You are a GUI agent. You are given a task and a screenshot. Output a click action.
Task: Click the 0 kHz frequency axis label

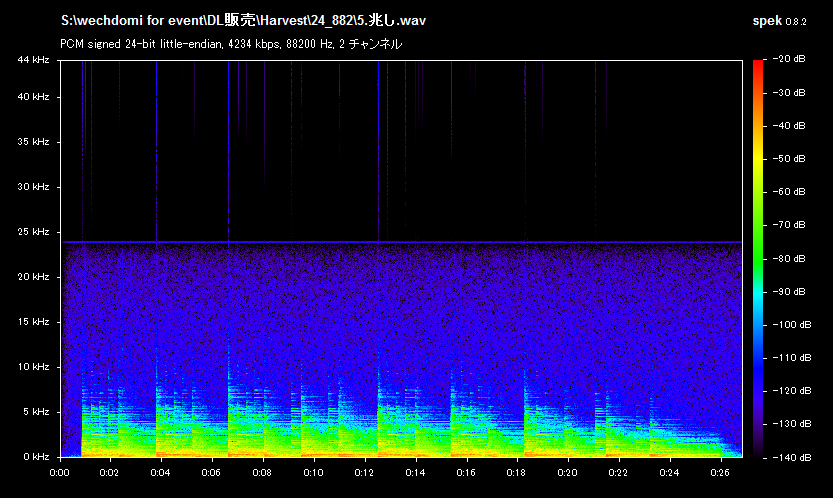(36, 457)
